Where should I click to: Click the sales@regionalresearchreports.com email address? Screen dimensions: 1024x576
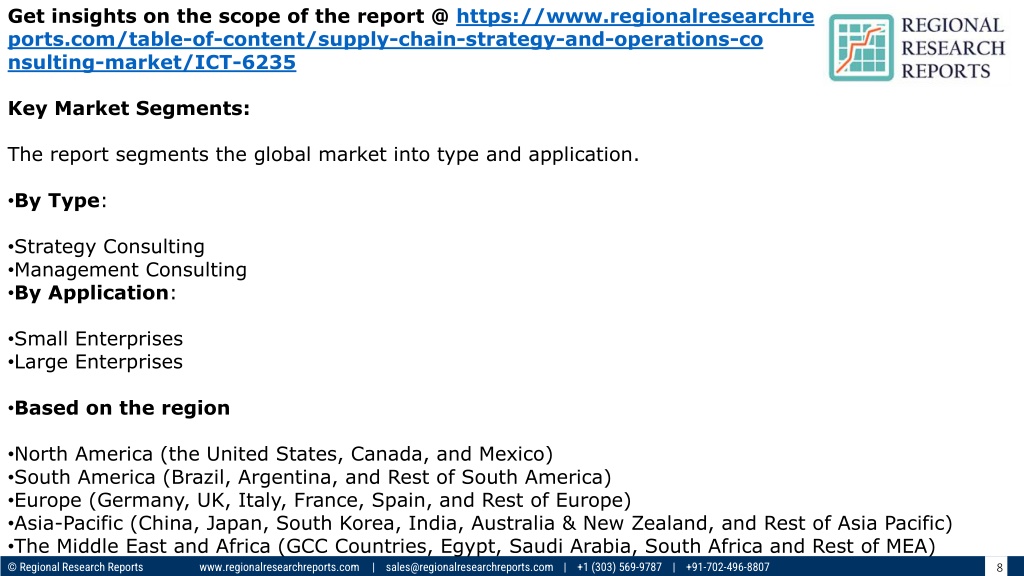pyautogui.click(x=468, y=567)
